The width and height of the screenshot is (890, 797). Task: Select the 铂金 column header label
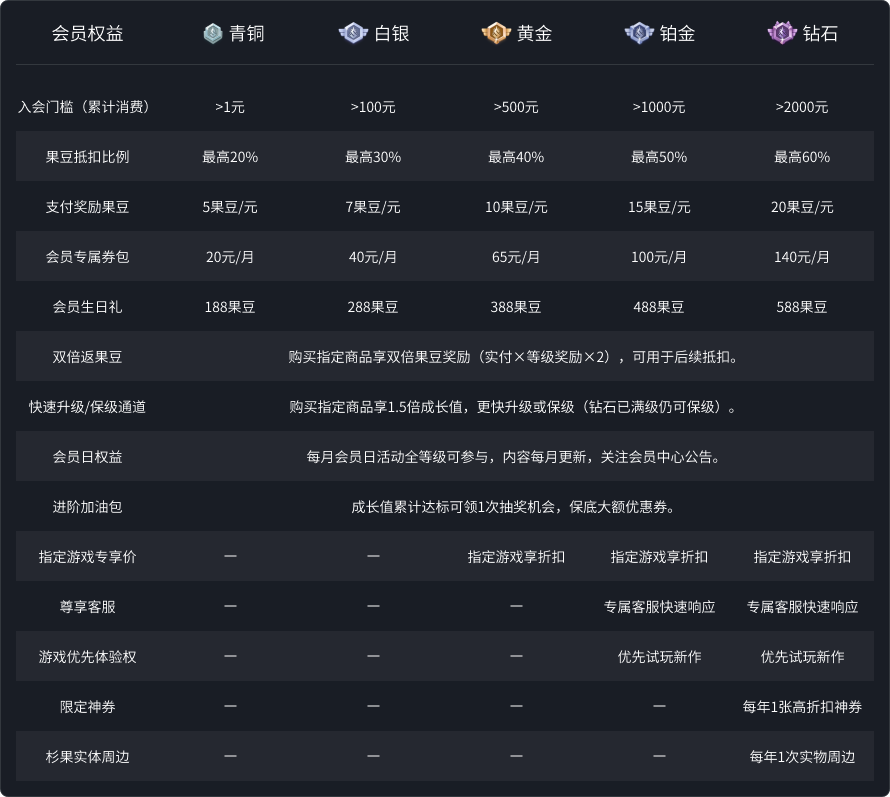click(678, 33)
